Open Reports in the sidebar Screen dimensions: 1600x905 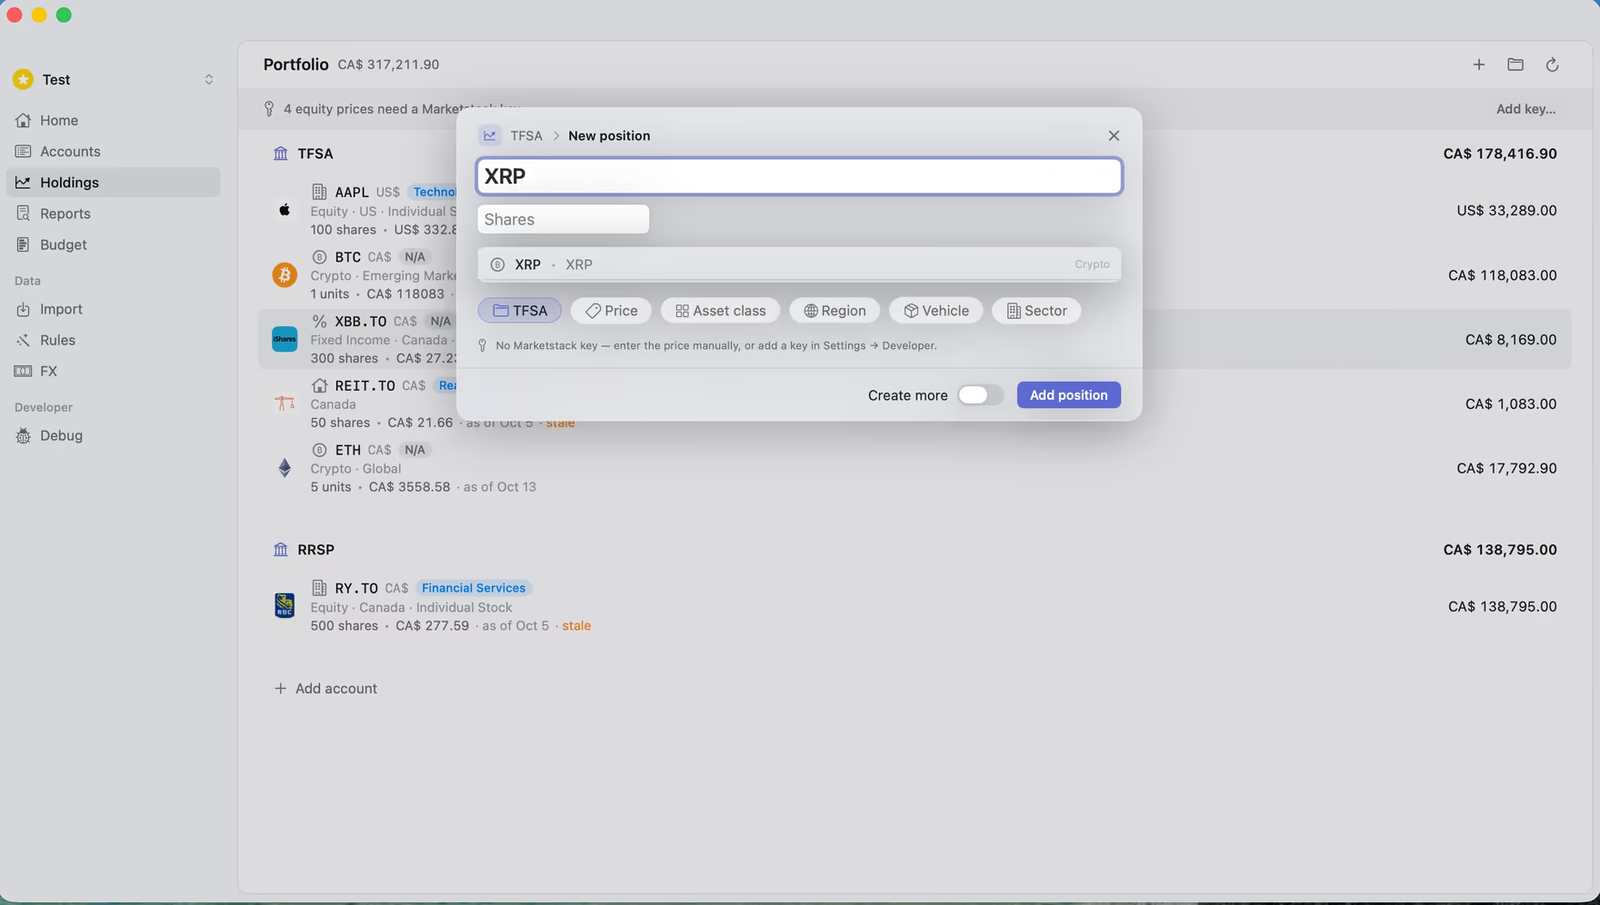coord(113,213)
